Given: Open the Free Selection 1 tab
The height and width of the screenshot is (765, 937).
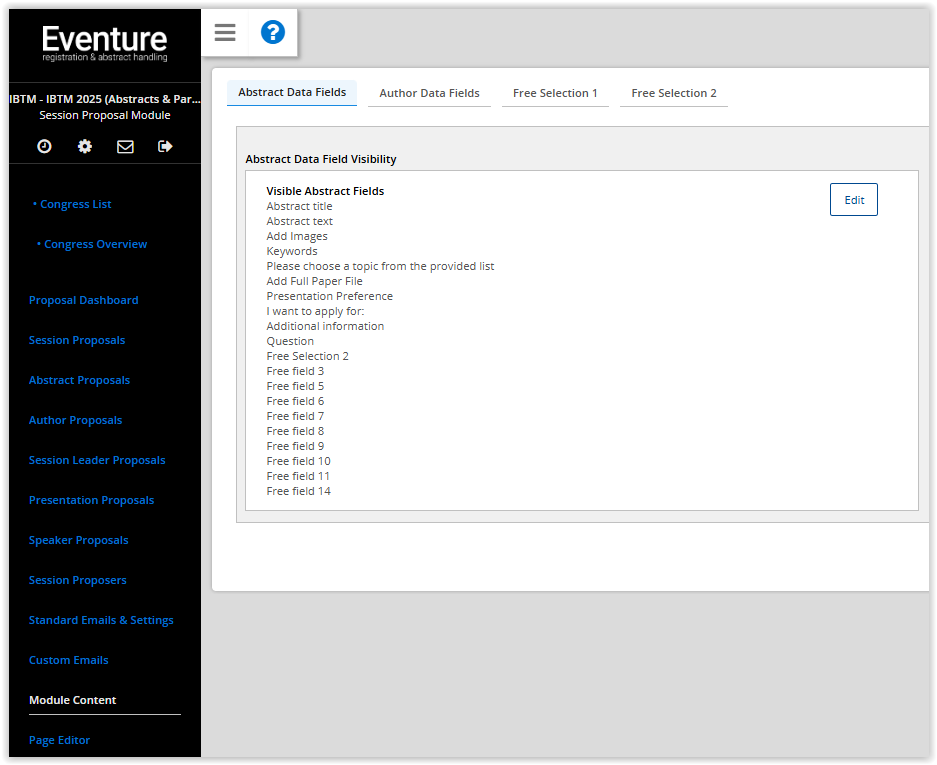Looking at the screenshot, I should (555, 92).
